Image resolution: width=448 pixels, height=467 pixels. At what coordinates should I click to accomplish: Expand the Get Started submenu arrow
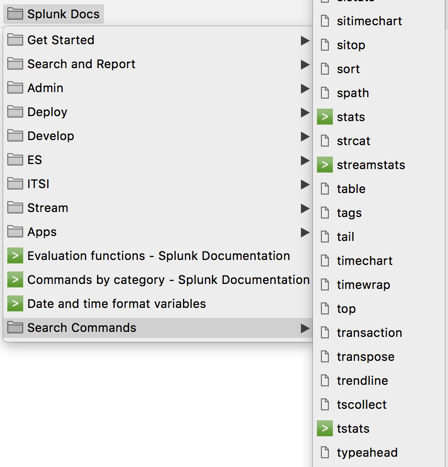pos(305,40)
